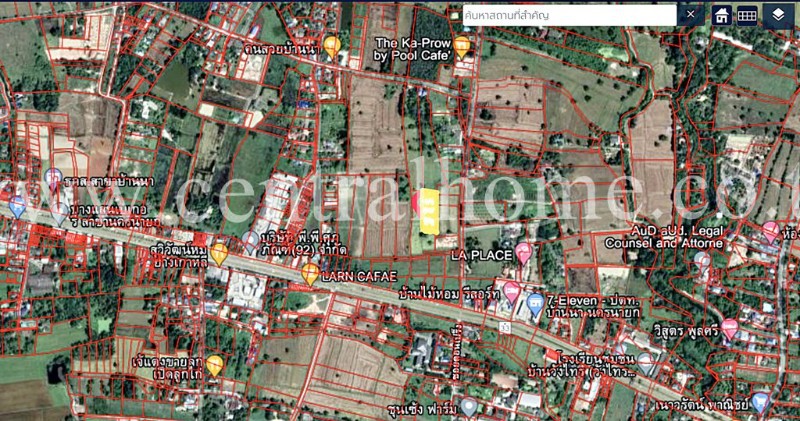This screenshot has height=421, width=800.
Task: Select The Ka-Prow by Pool Cafe' marker
Action: point(461,45)
